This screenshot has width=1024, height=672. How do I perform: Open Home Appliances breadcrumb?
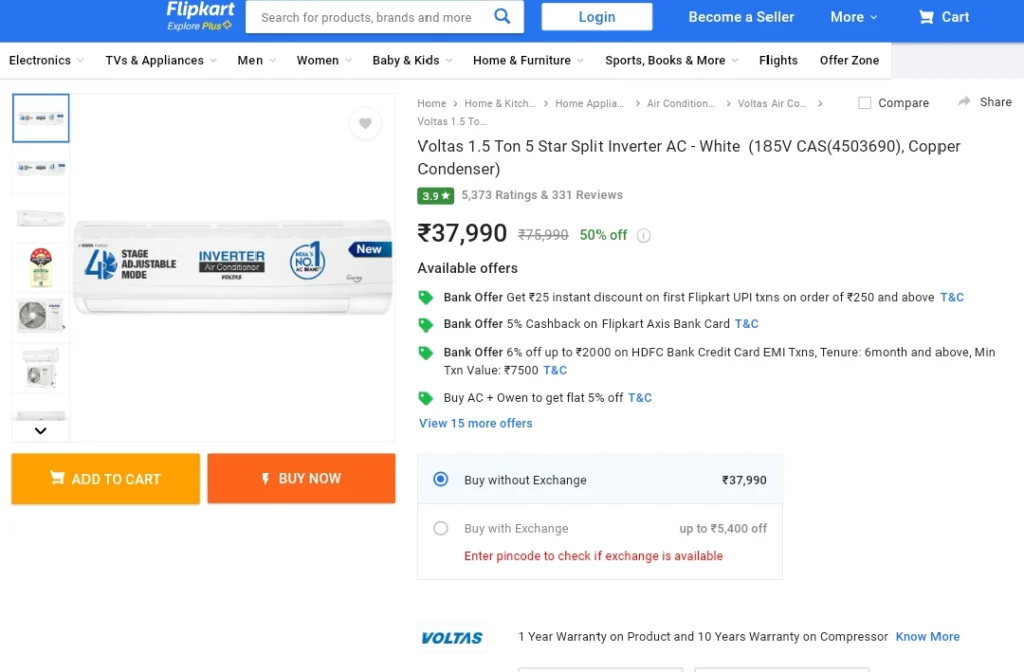coord(589,103)
